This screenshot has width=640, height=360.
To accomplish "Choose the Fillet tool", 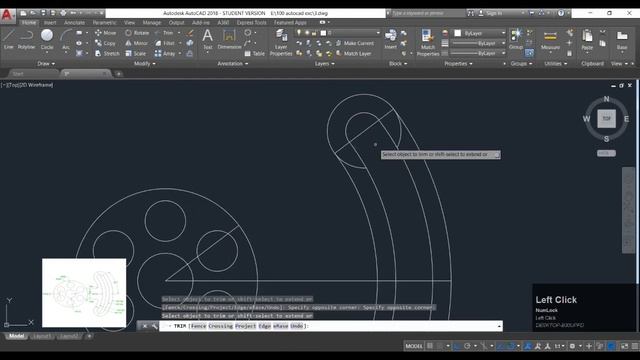I will [x=164, y=43].
